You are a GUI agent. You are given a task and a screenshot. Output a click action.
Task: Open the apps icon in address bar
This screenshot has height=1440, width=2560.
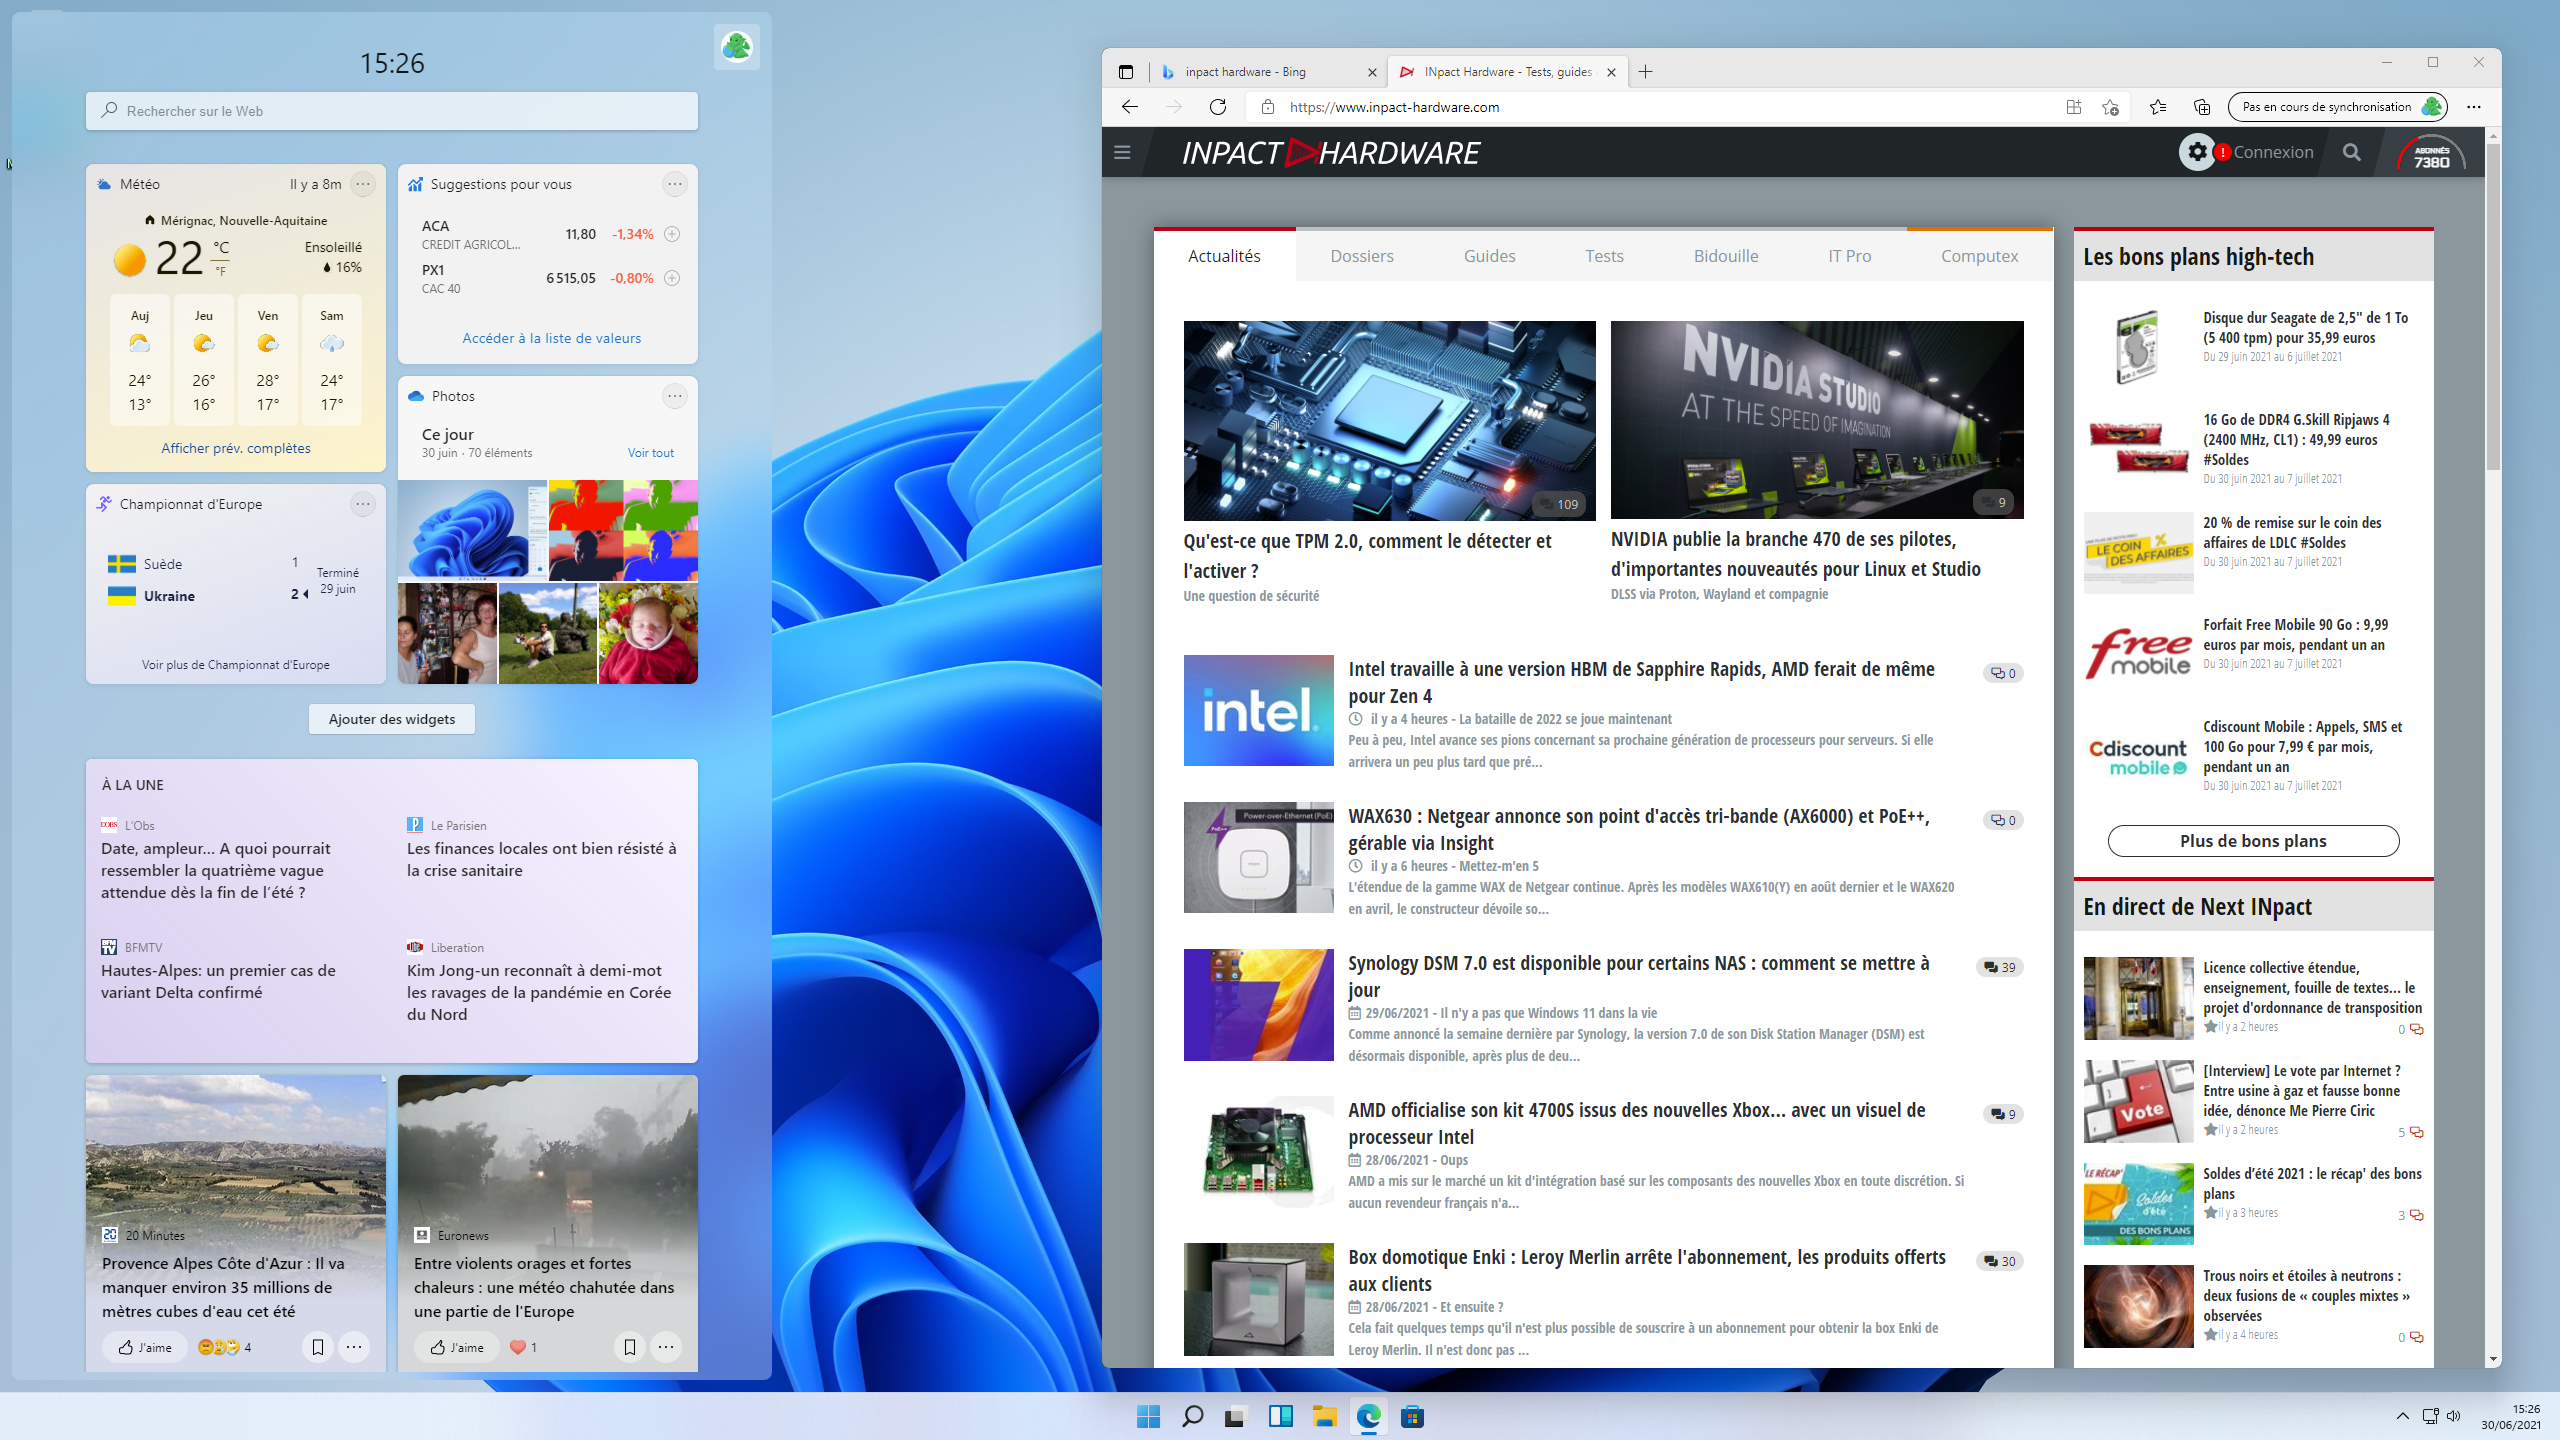[x=2074, y=107]
